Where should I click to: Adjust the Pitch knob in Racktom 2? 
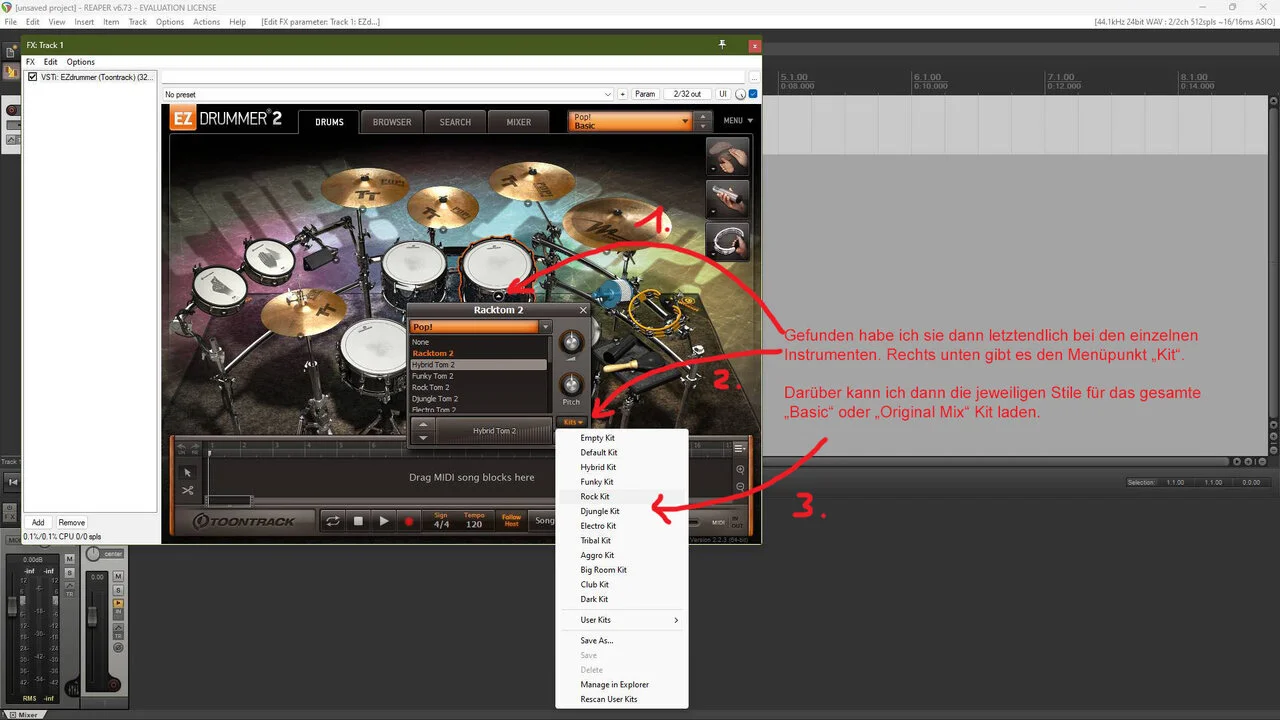[x=571, y=384]
